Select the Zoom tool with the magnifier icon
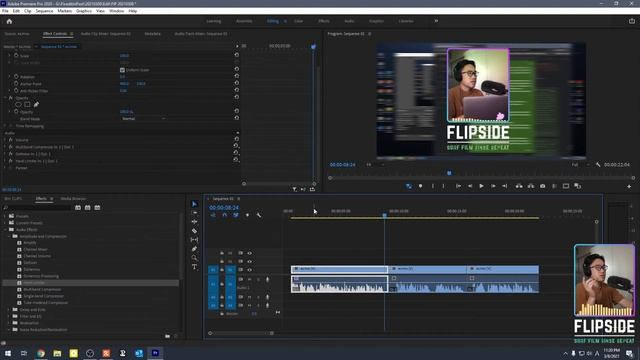Viewport: 640px width, 360px height. tap(194, 258)
